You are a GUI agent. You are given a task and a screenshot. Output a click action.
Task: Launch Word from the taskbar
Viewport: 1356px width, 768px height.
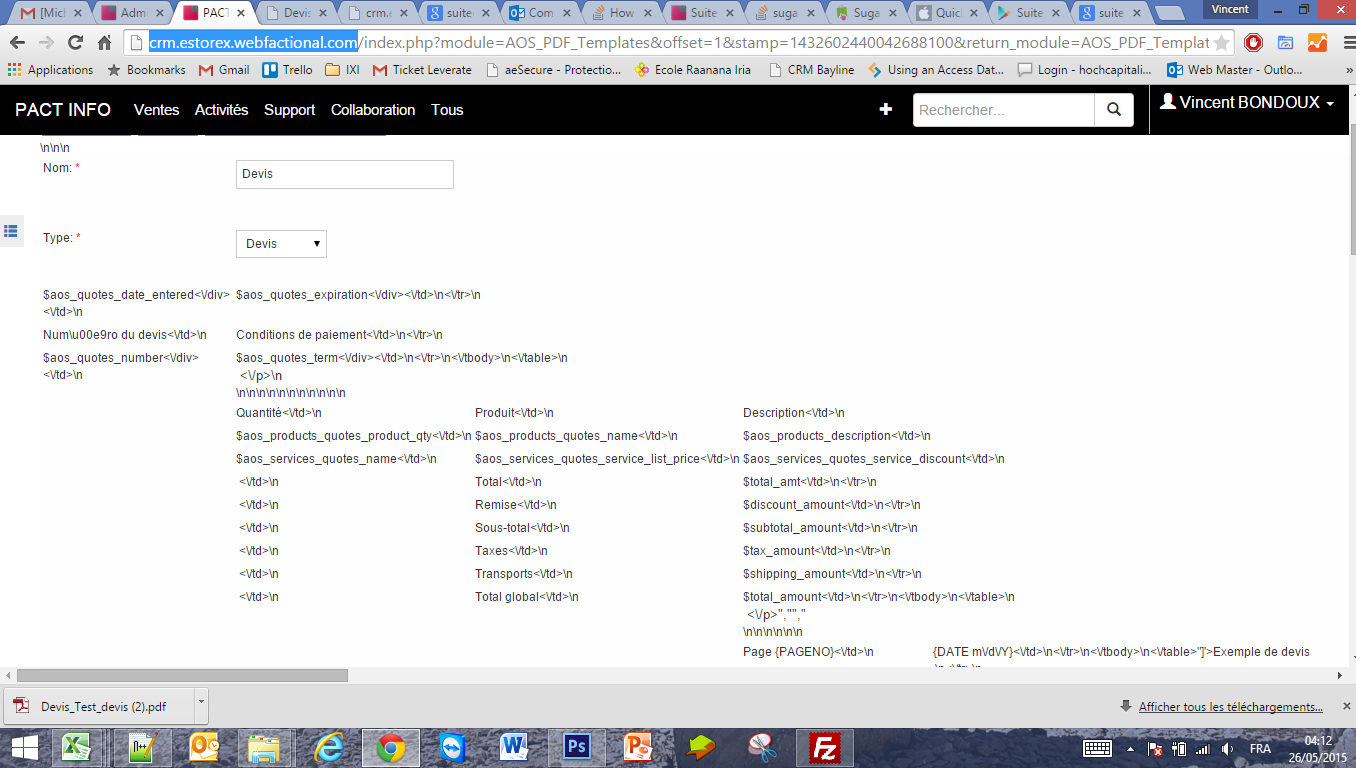tap(514, 747)
